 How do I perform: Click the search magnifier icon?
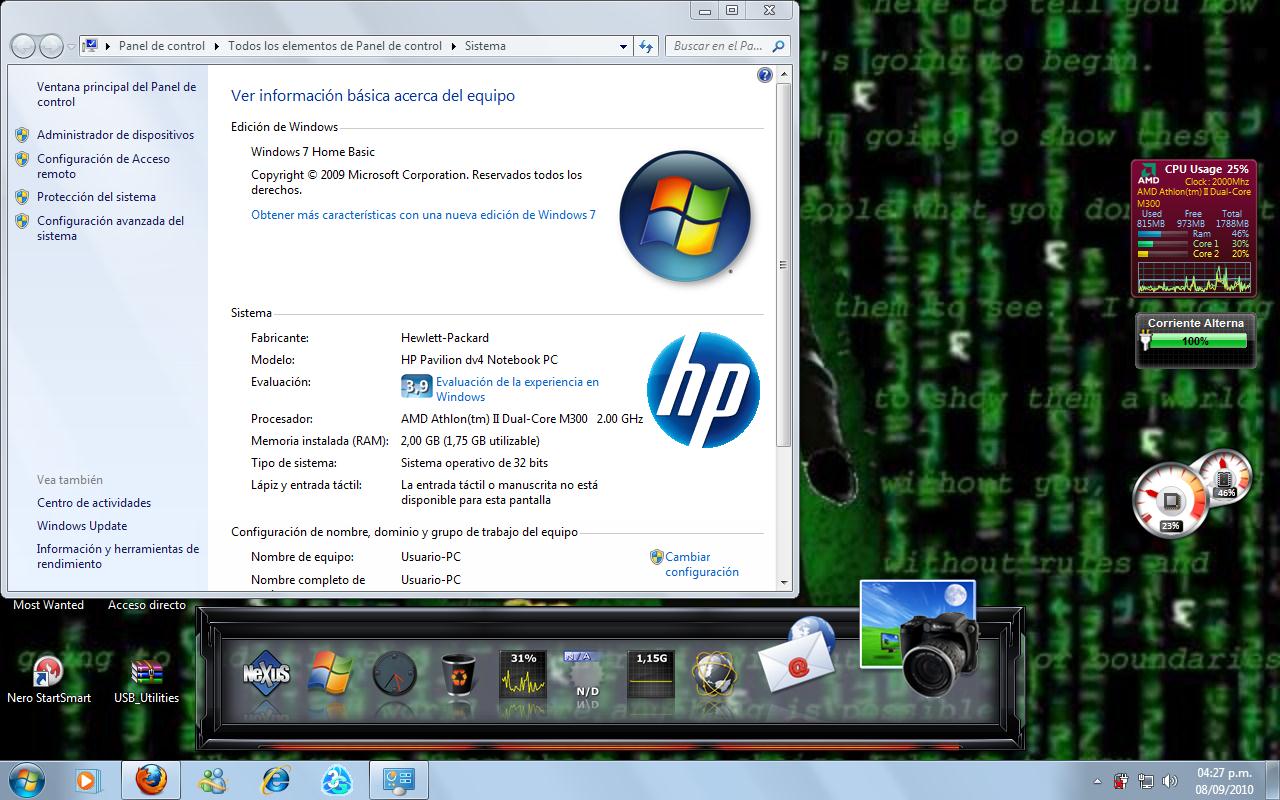click(778, 46)
